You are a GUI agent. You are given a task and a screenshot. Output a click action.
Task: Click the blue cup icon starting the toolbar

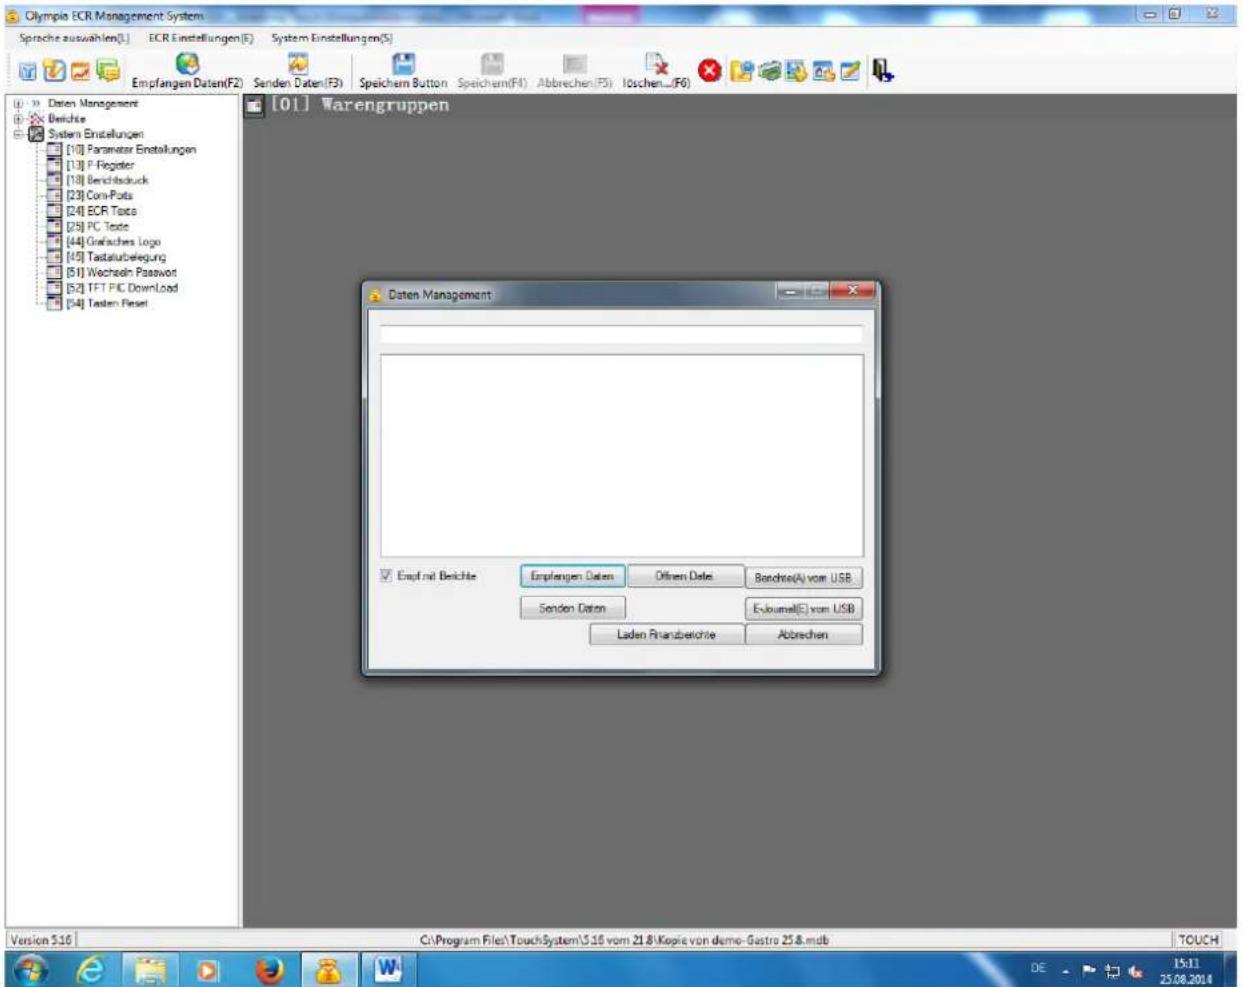pyautogui.click(x=28, y=71)
